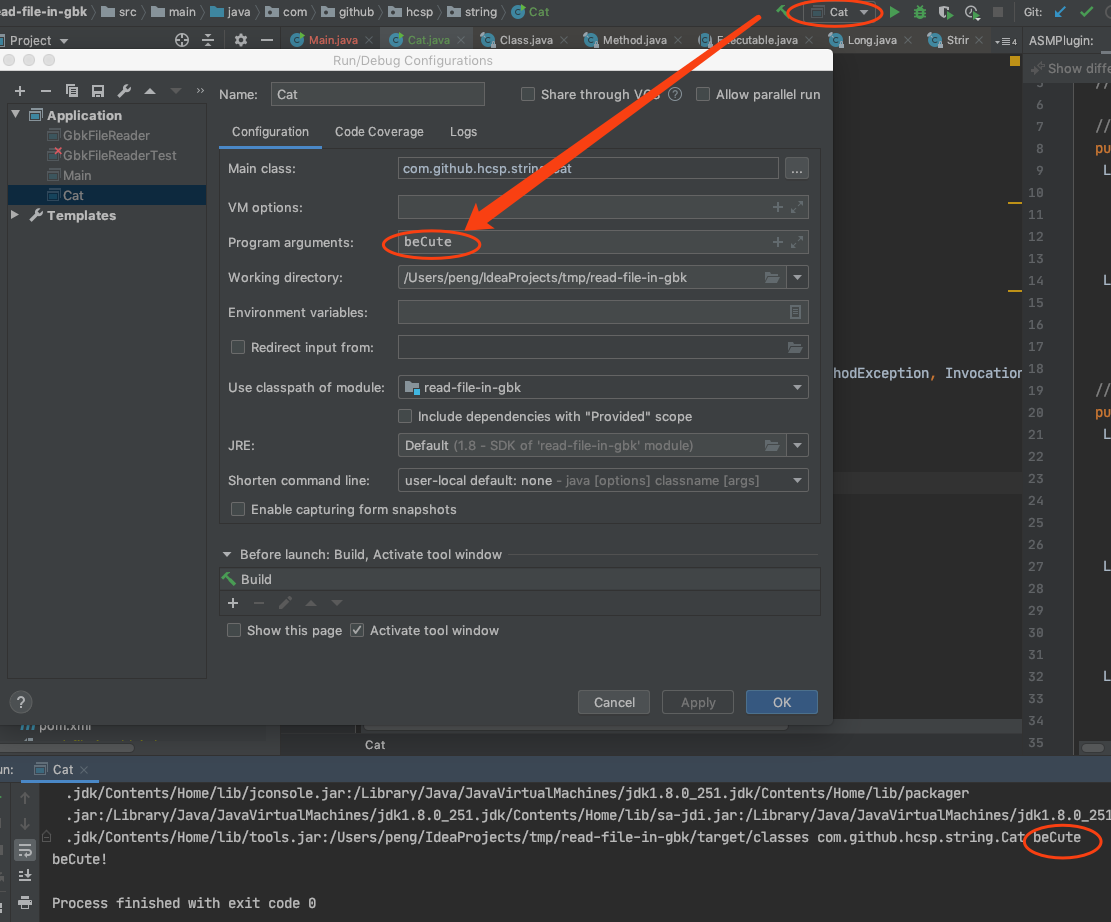Run with coverage shield icon
The width and height of the screenshot is (1111, 922).
click(945, 12)
